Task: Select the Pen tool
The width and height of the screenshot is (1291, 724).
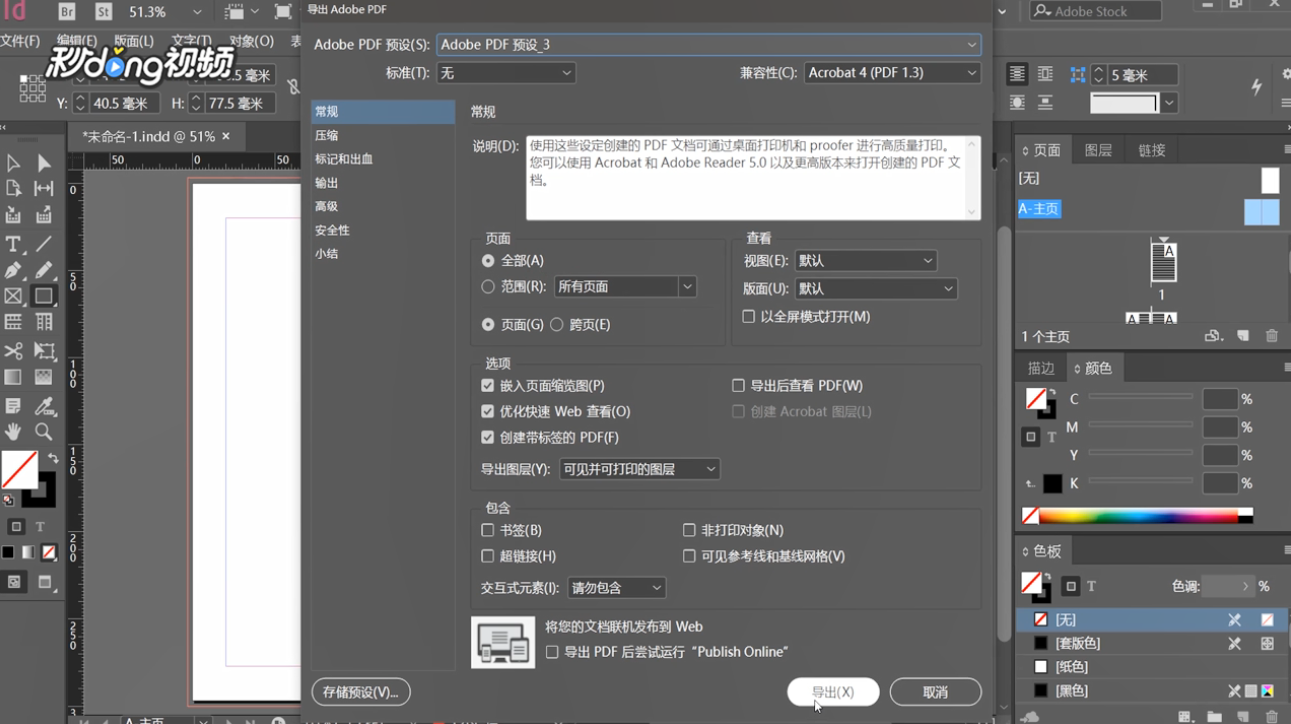Action: pyautogui.click(x=13, y=270)
